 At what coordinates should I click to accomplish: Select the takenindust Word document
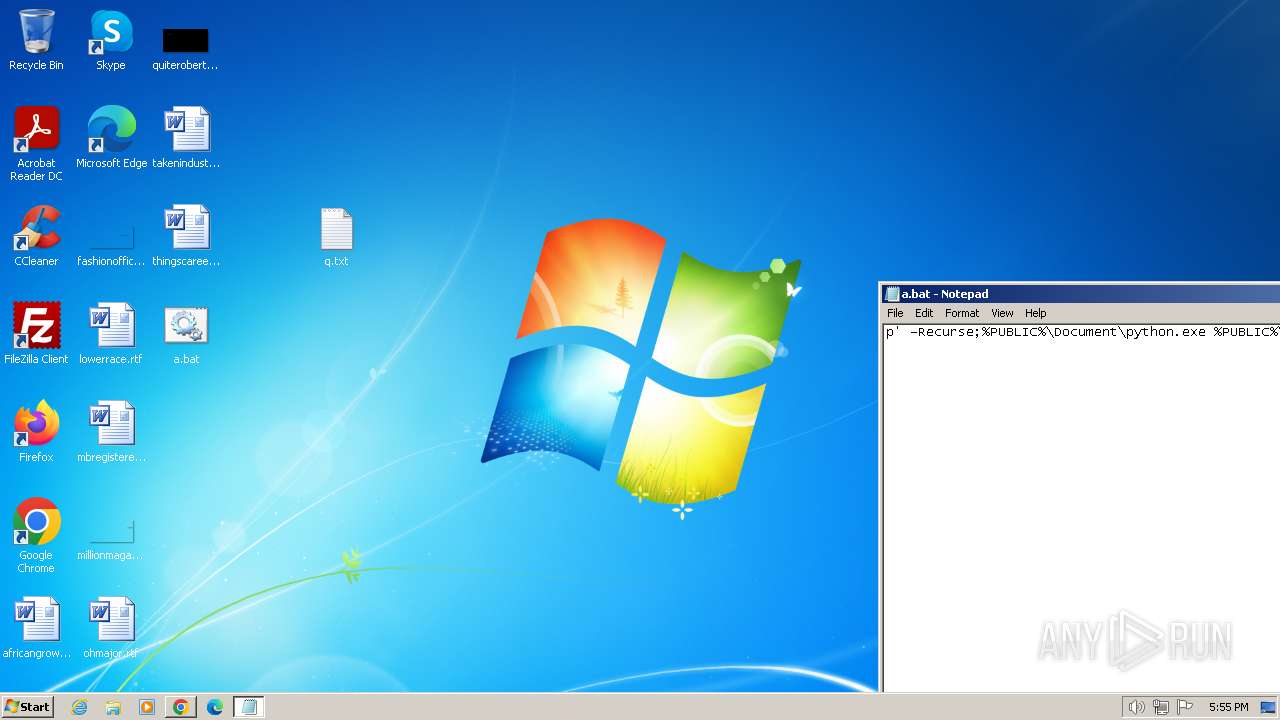tap(186, 137)
